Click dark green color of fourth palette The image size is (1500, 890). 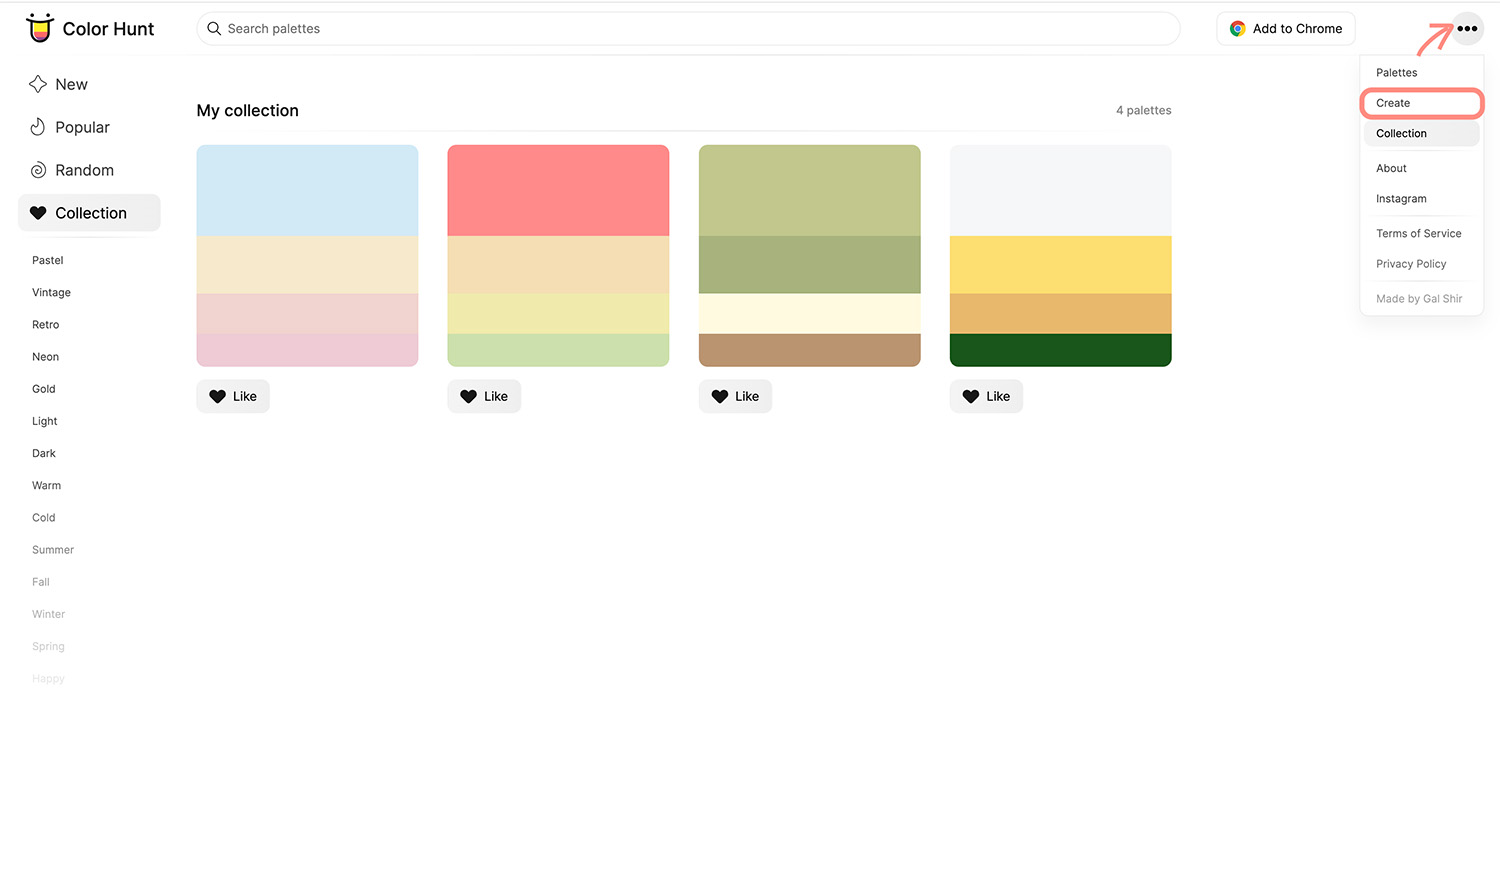[x=1060, y=350]
